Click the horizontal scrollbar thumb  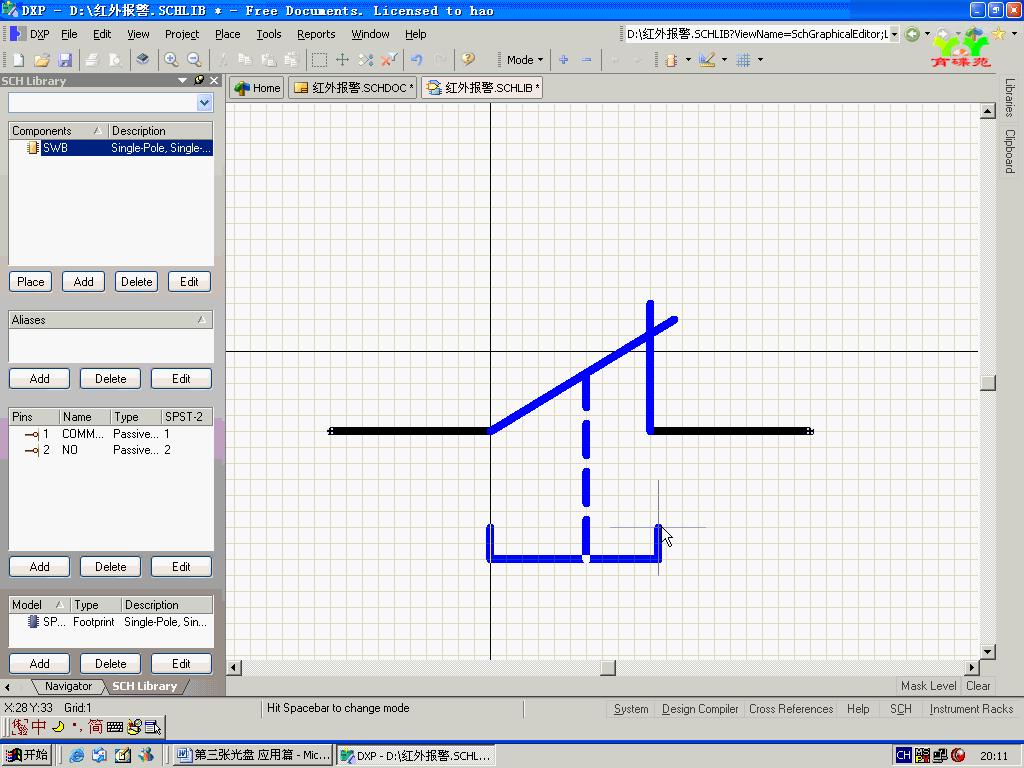click(608, 667)
